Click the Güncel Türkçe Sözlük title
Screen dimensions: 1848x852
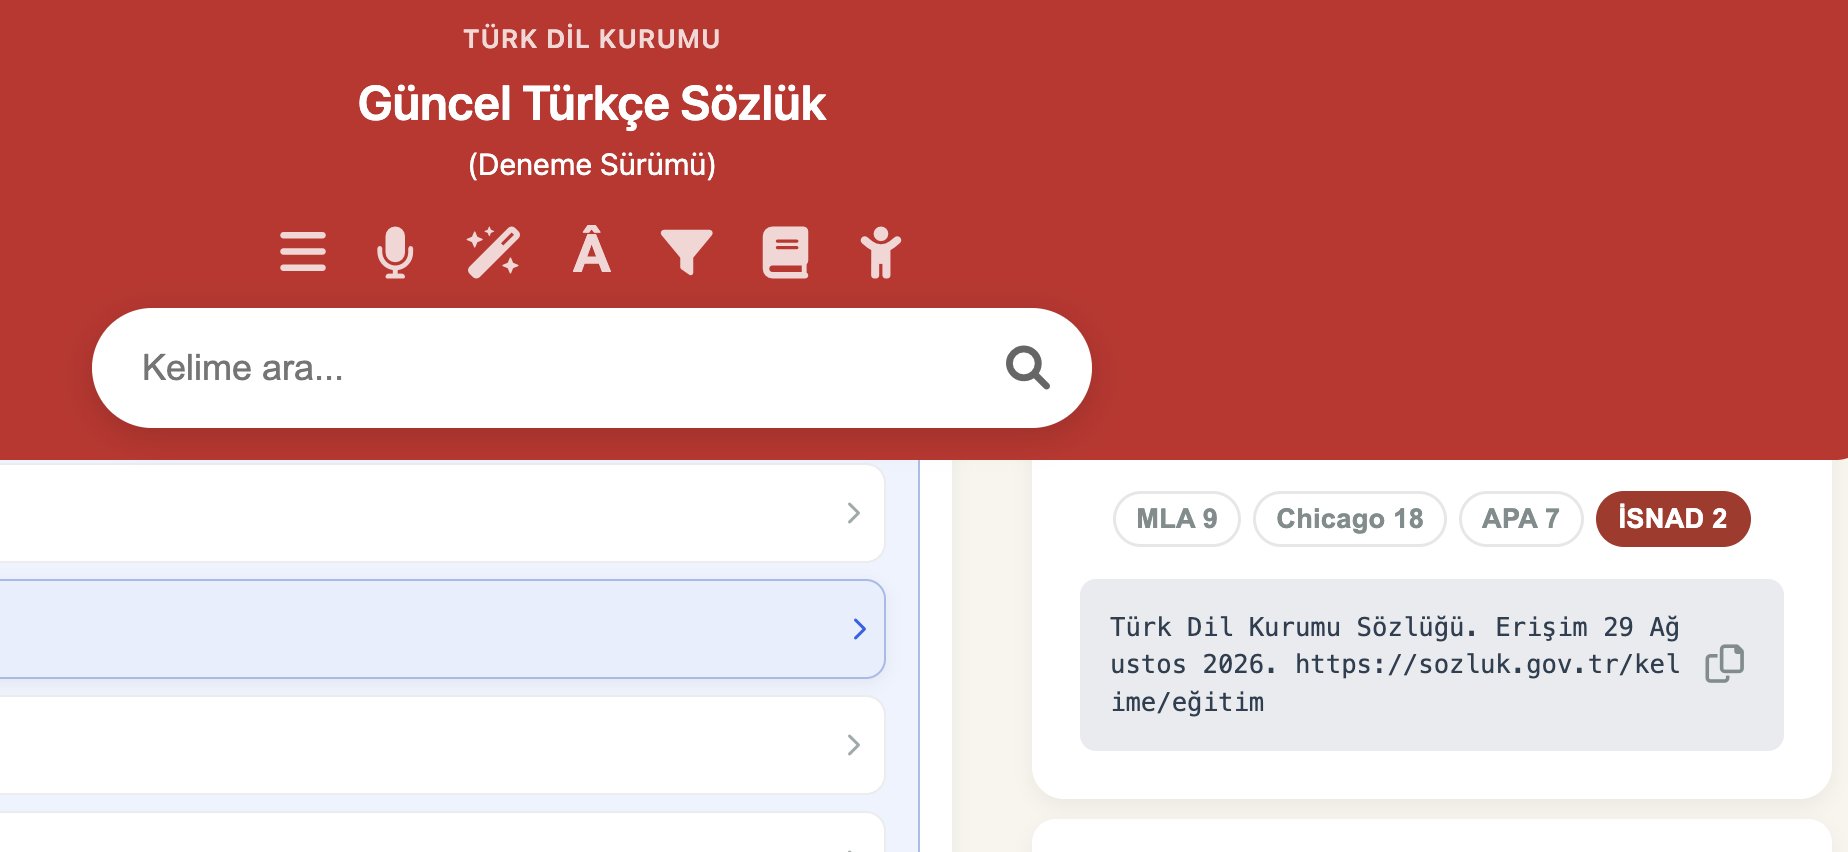(x=592, y=104)
